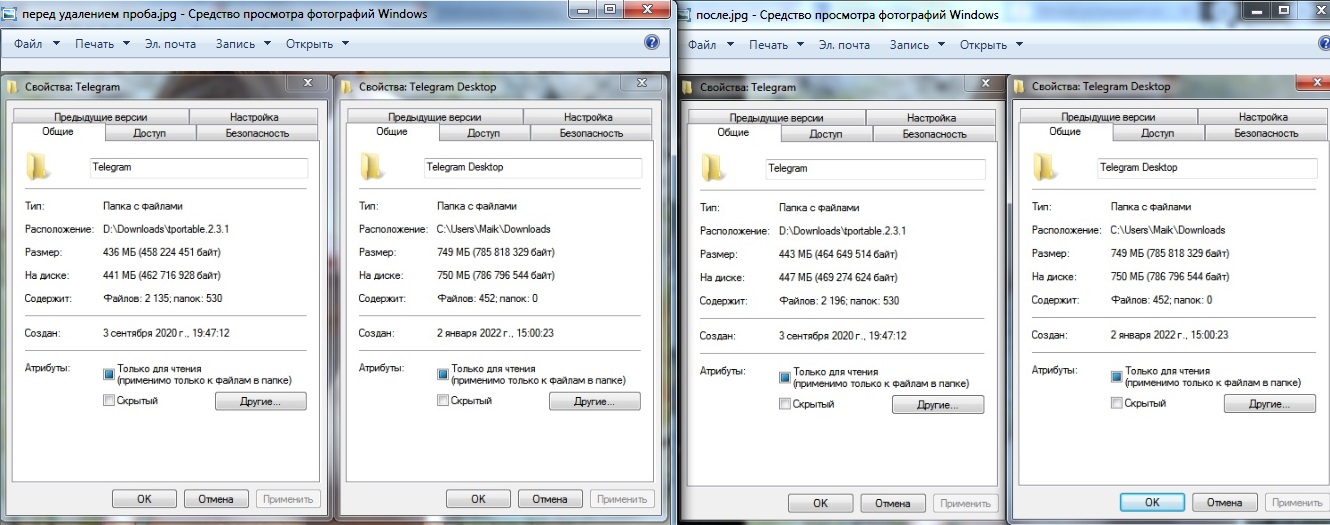Toggle Скрытый in Telegram dialog, перед удалением

click(x=109, y=401)
